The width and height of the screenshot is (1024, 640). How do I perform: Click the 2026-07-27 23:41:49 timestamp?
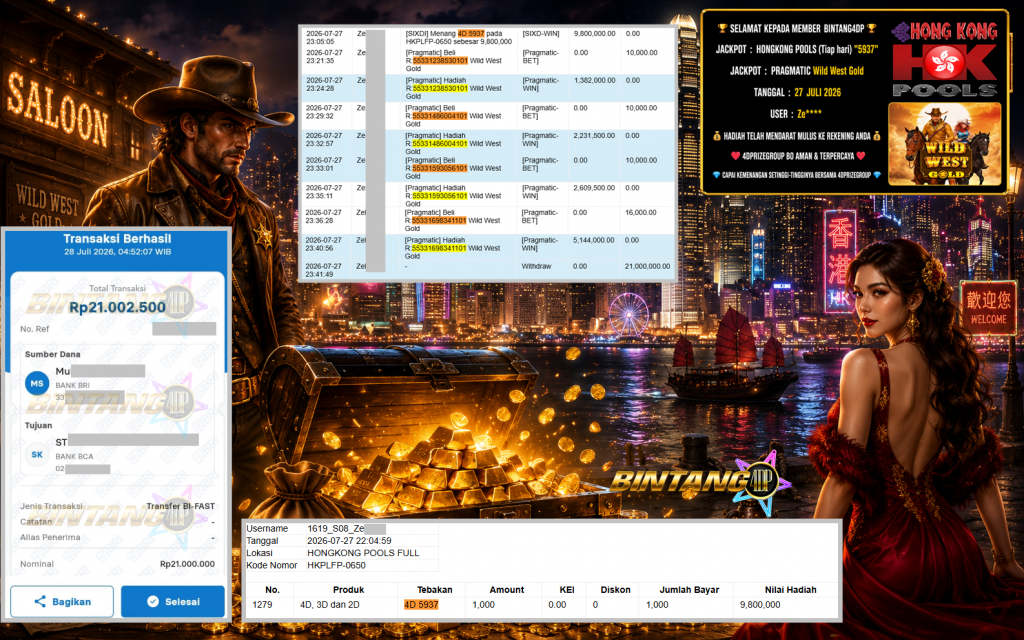pyautogui.click(x=323, y=270)
